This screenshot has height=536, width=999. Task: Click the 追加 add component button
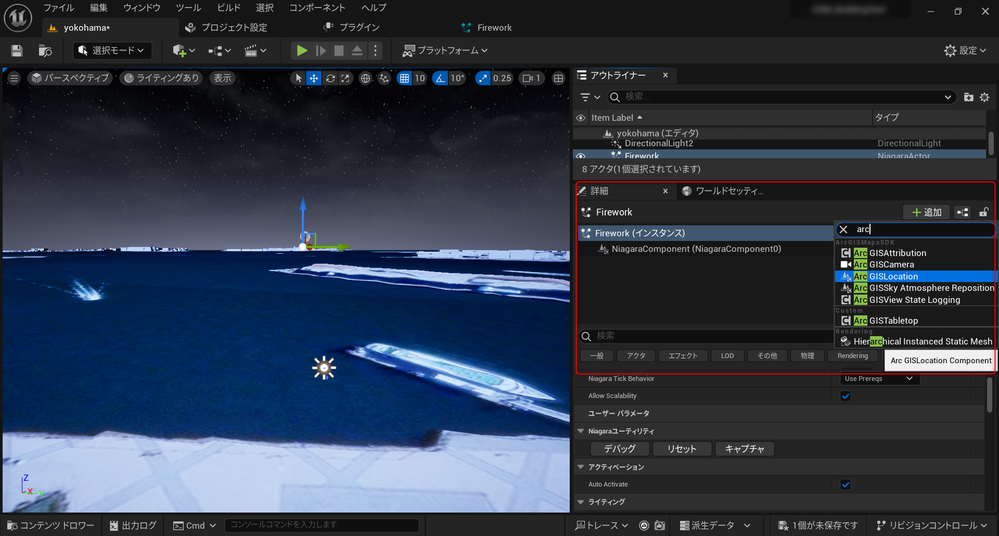[x=926, y=212]
